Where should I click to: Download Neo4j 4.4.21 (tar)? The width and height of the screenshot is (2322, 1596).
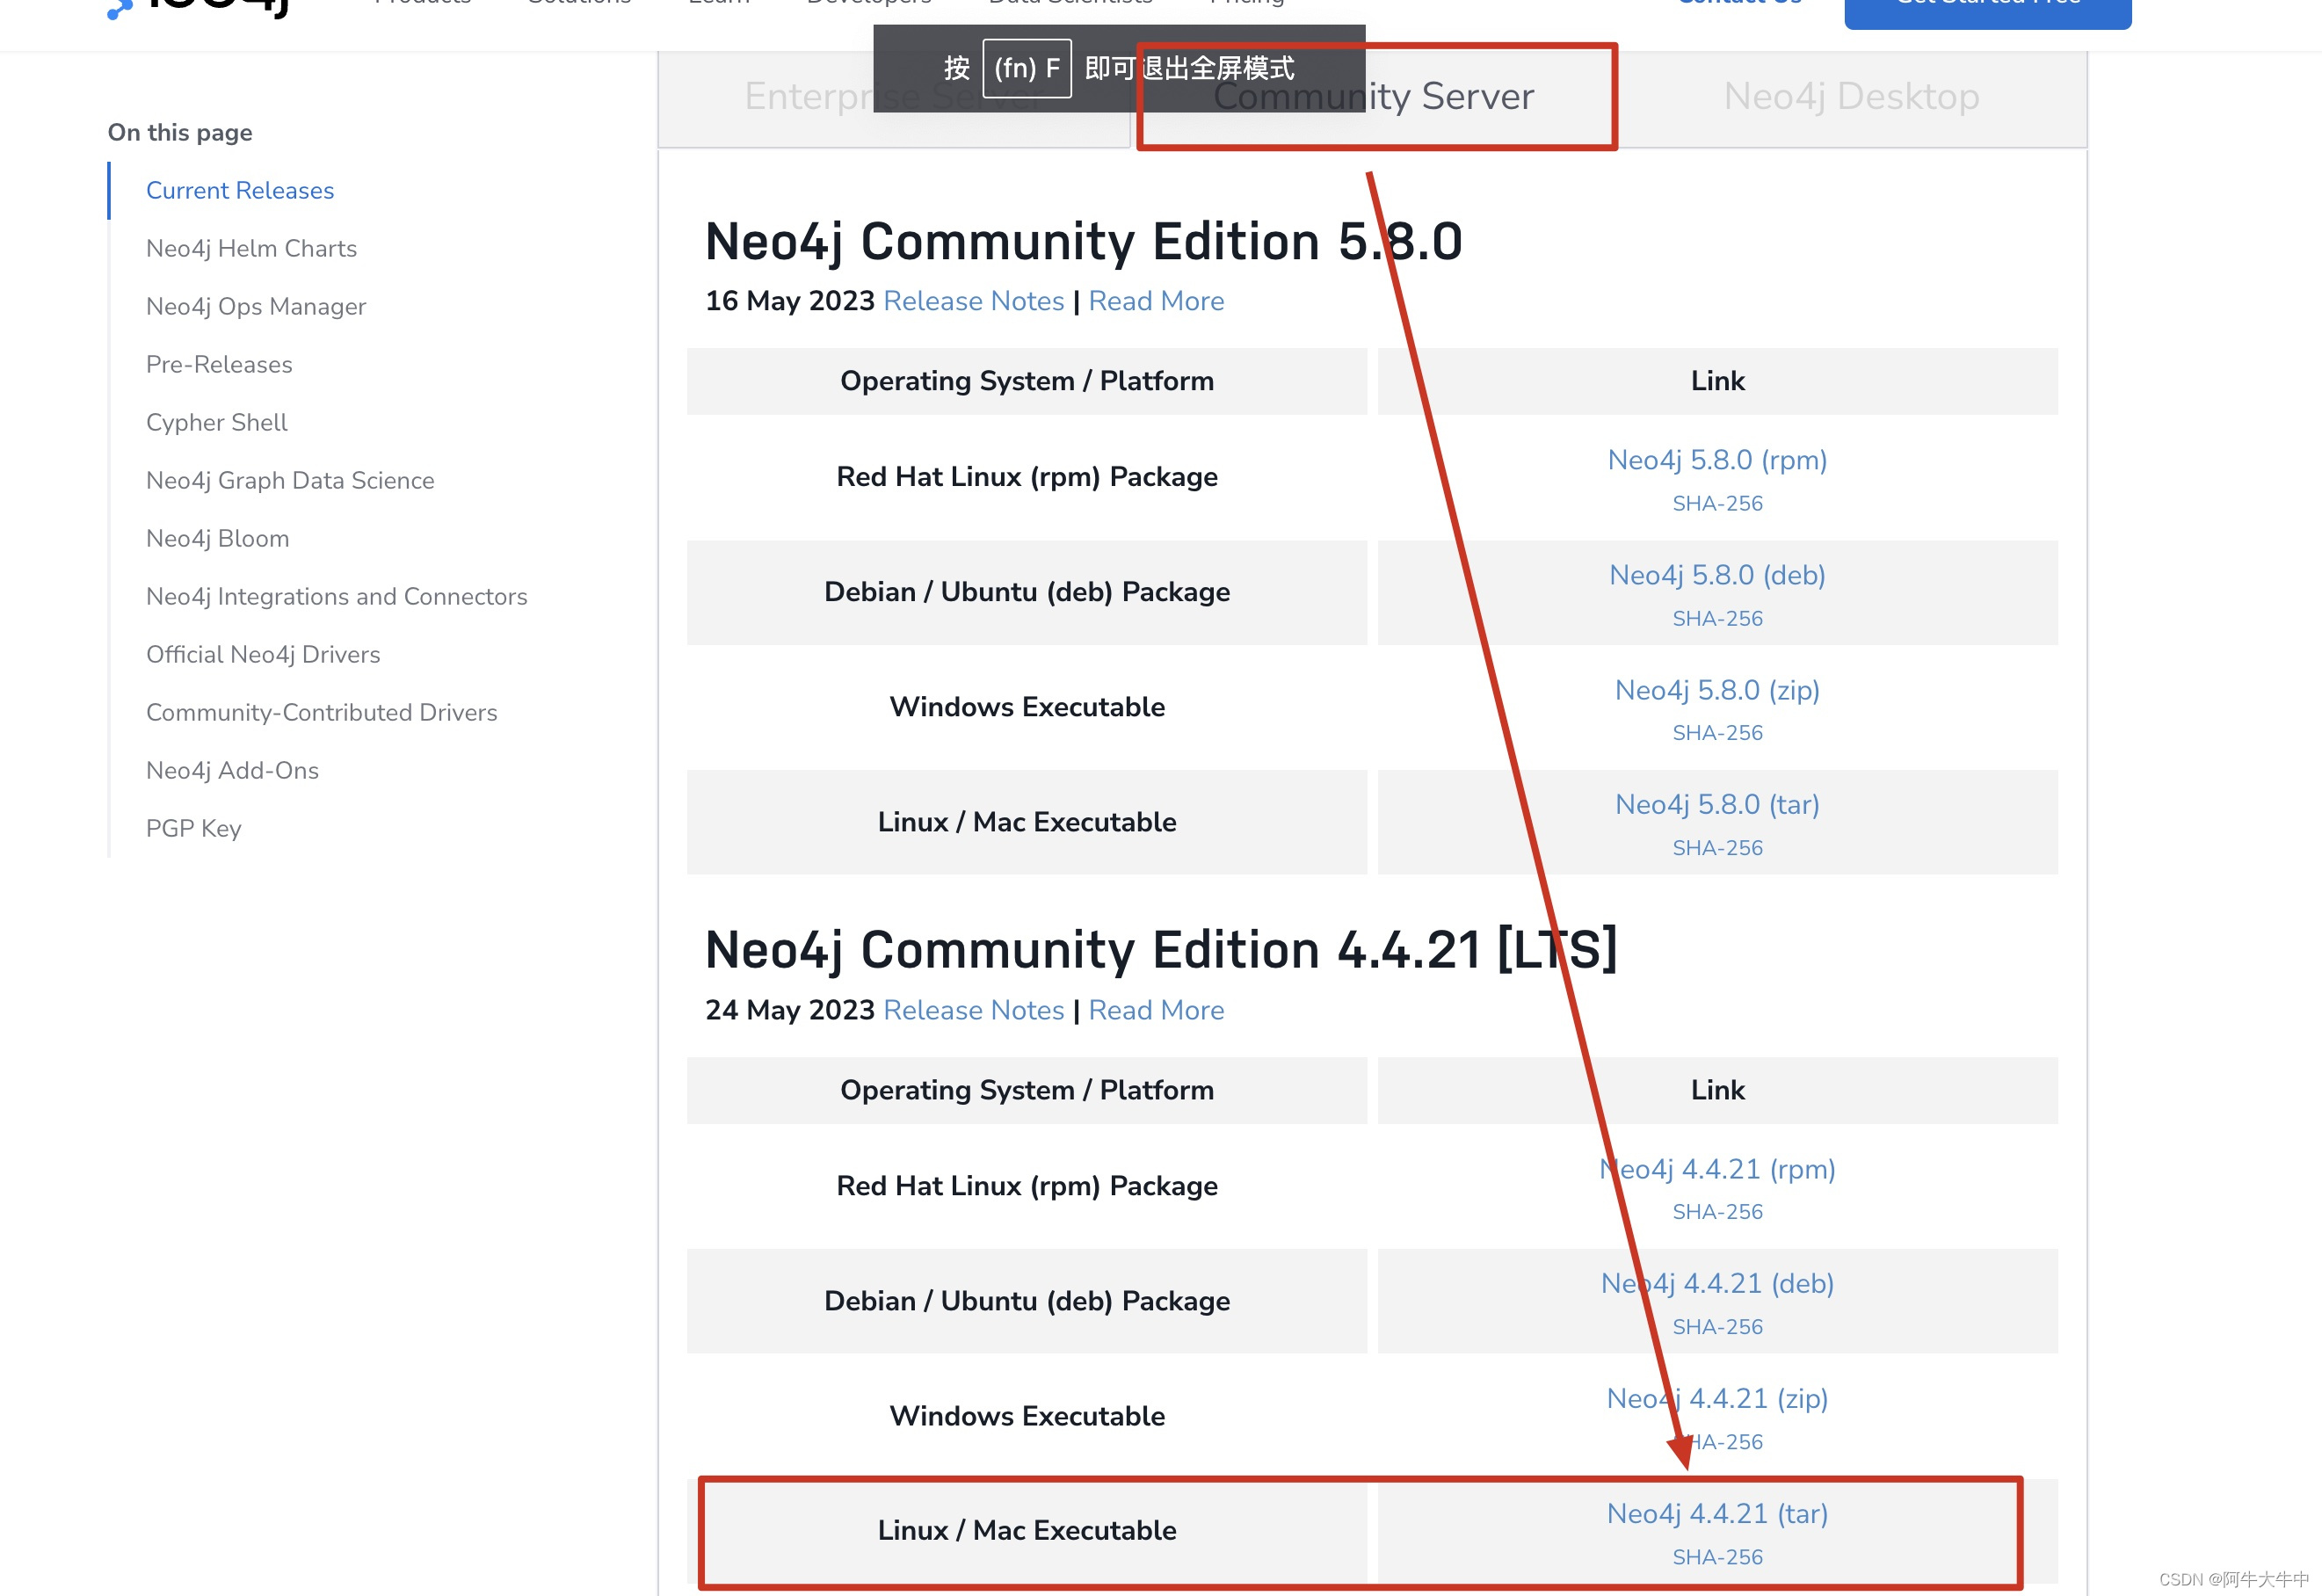1717,1514
